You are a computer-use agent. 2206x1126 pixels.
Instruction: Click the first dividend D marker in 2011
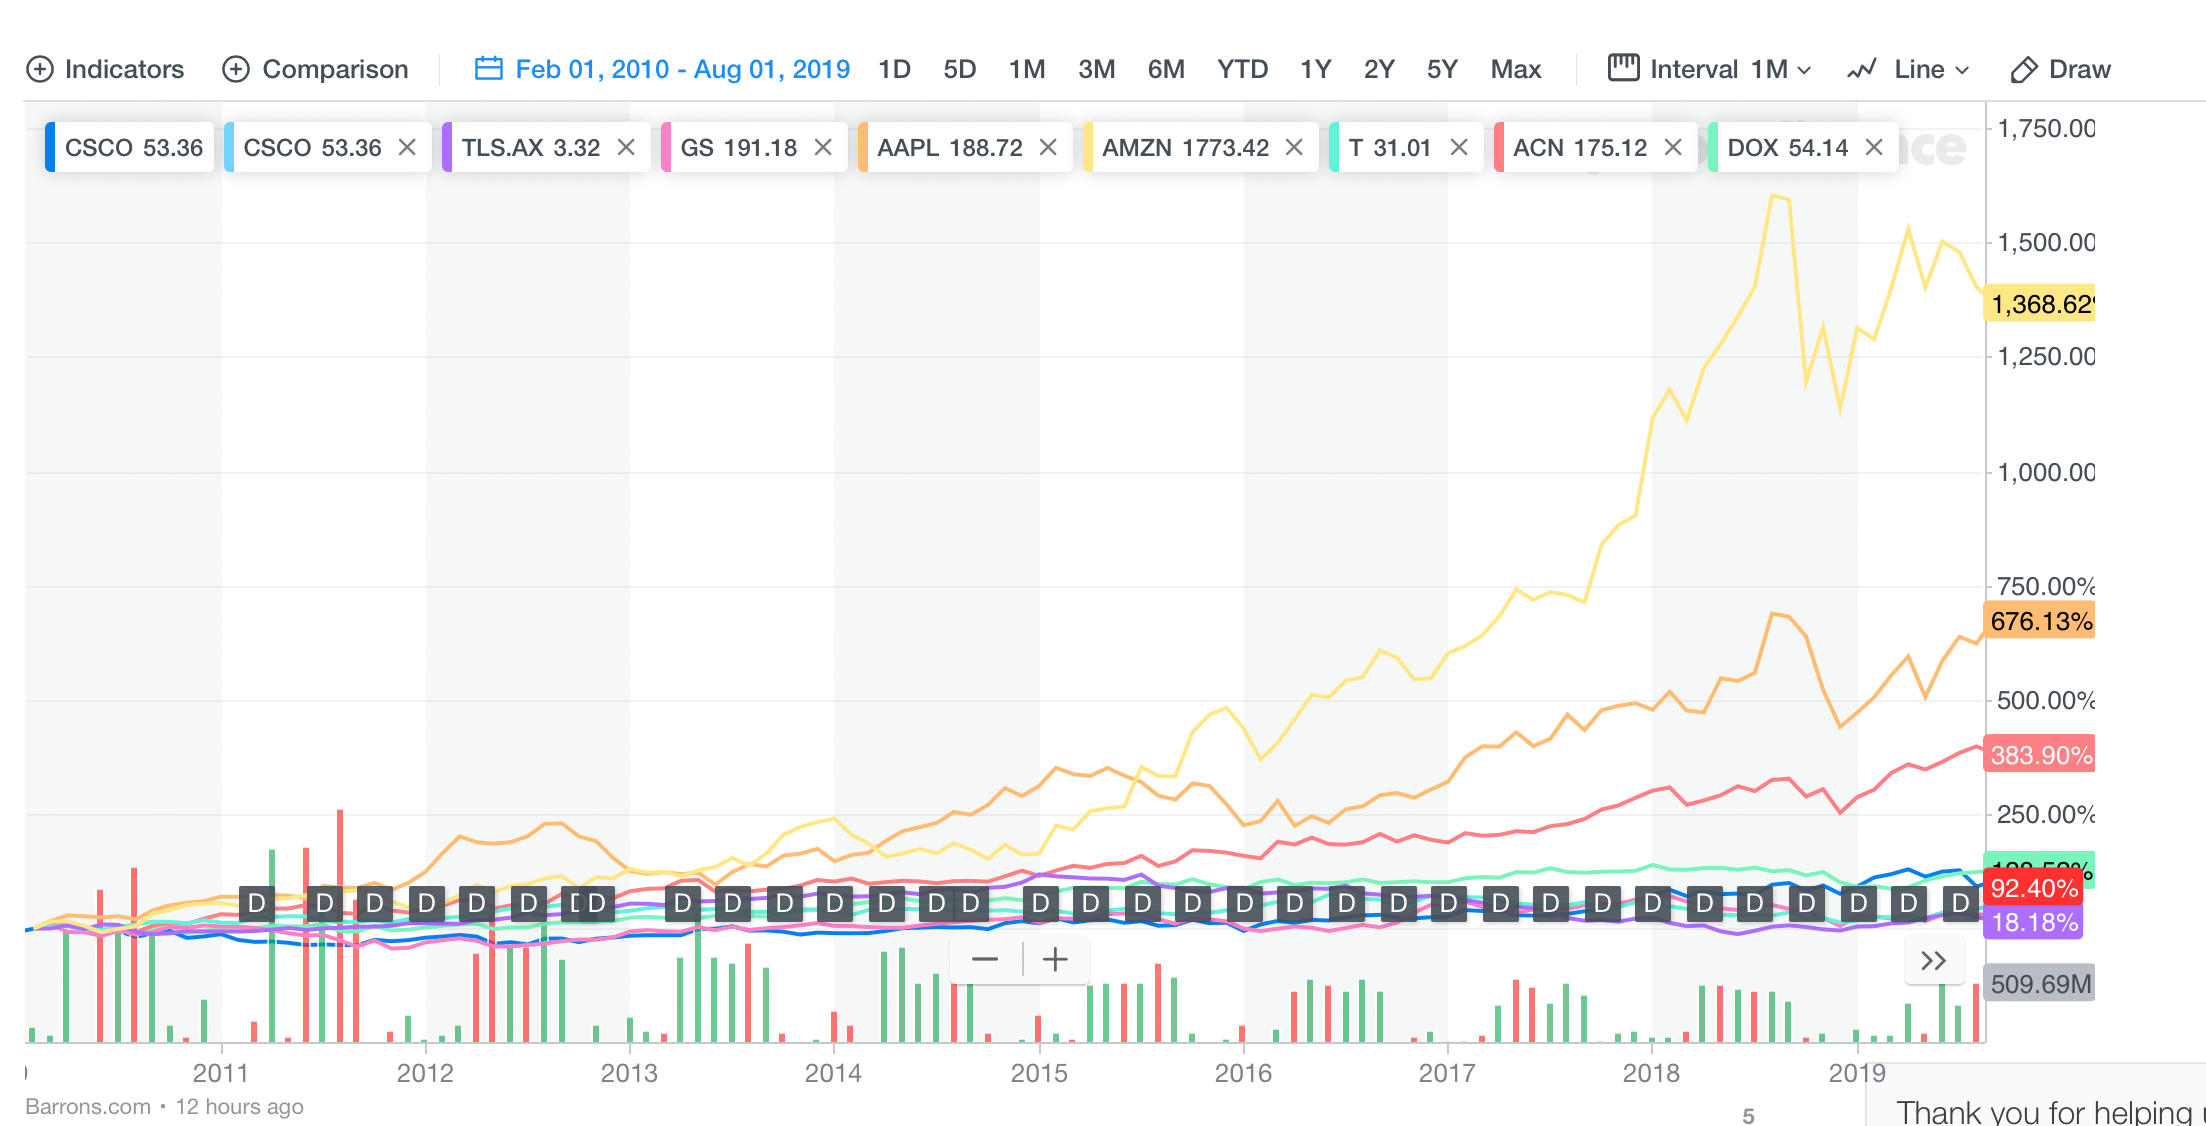(257, 904)
